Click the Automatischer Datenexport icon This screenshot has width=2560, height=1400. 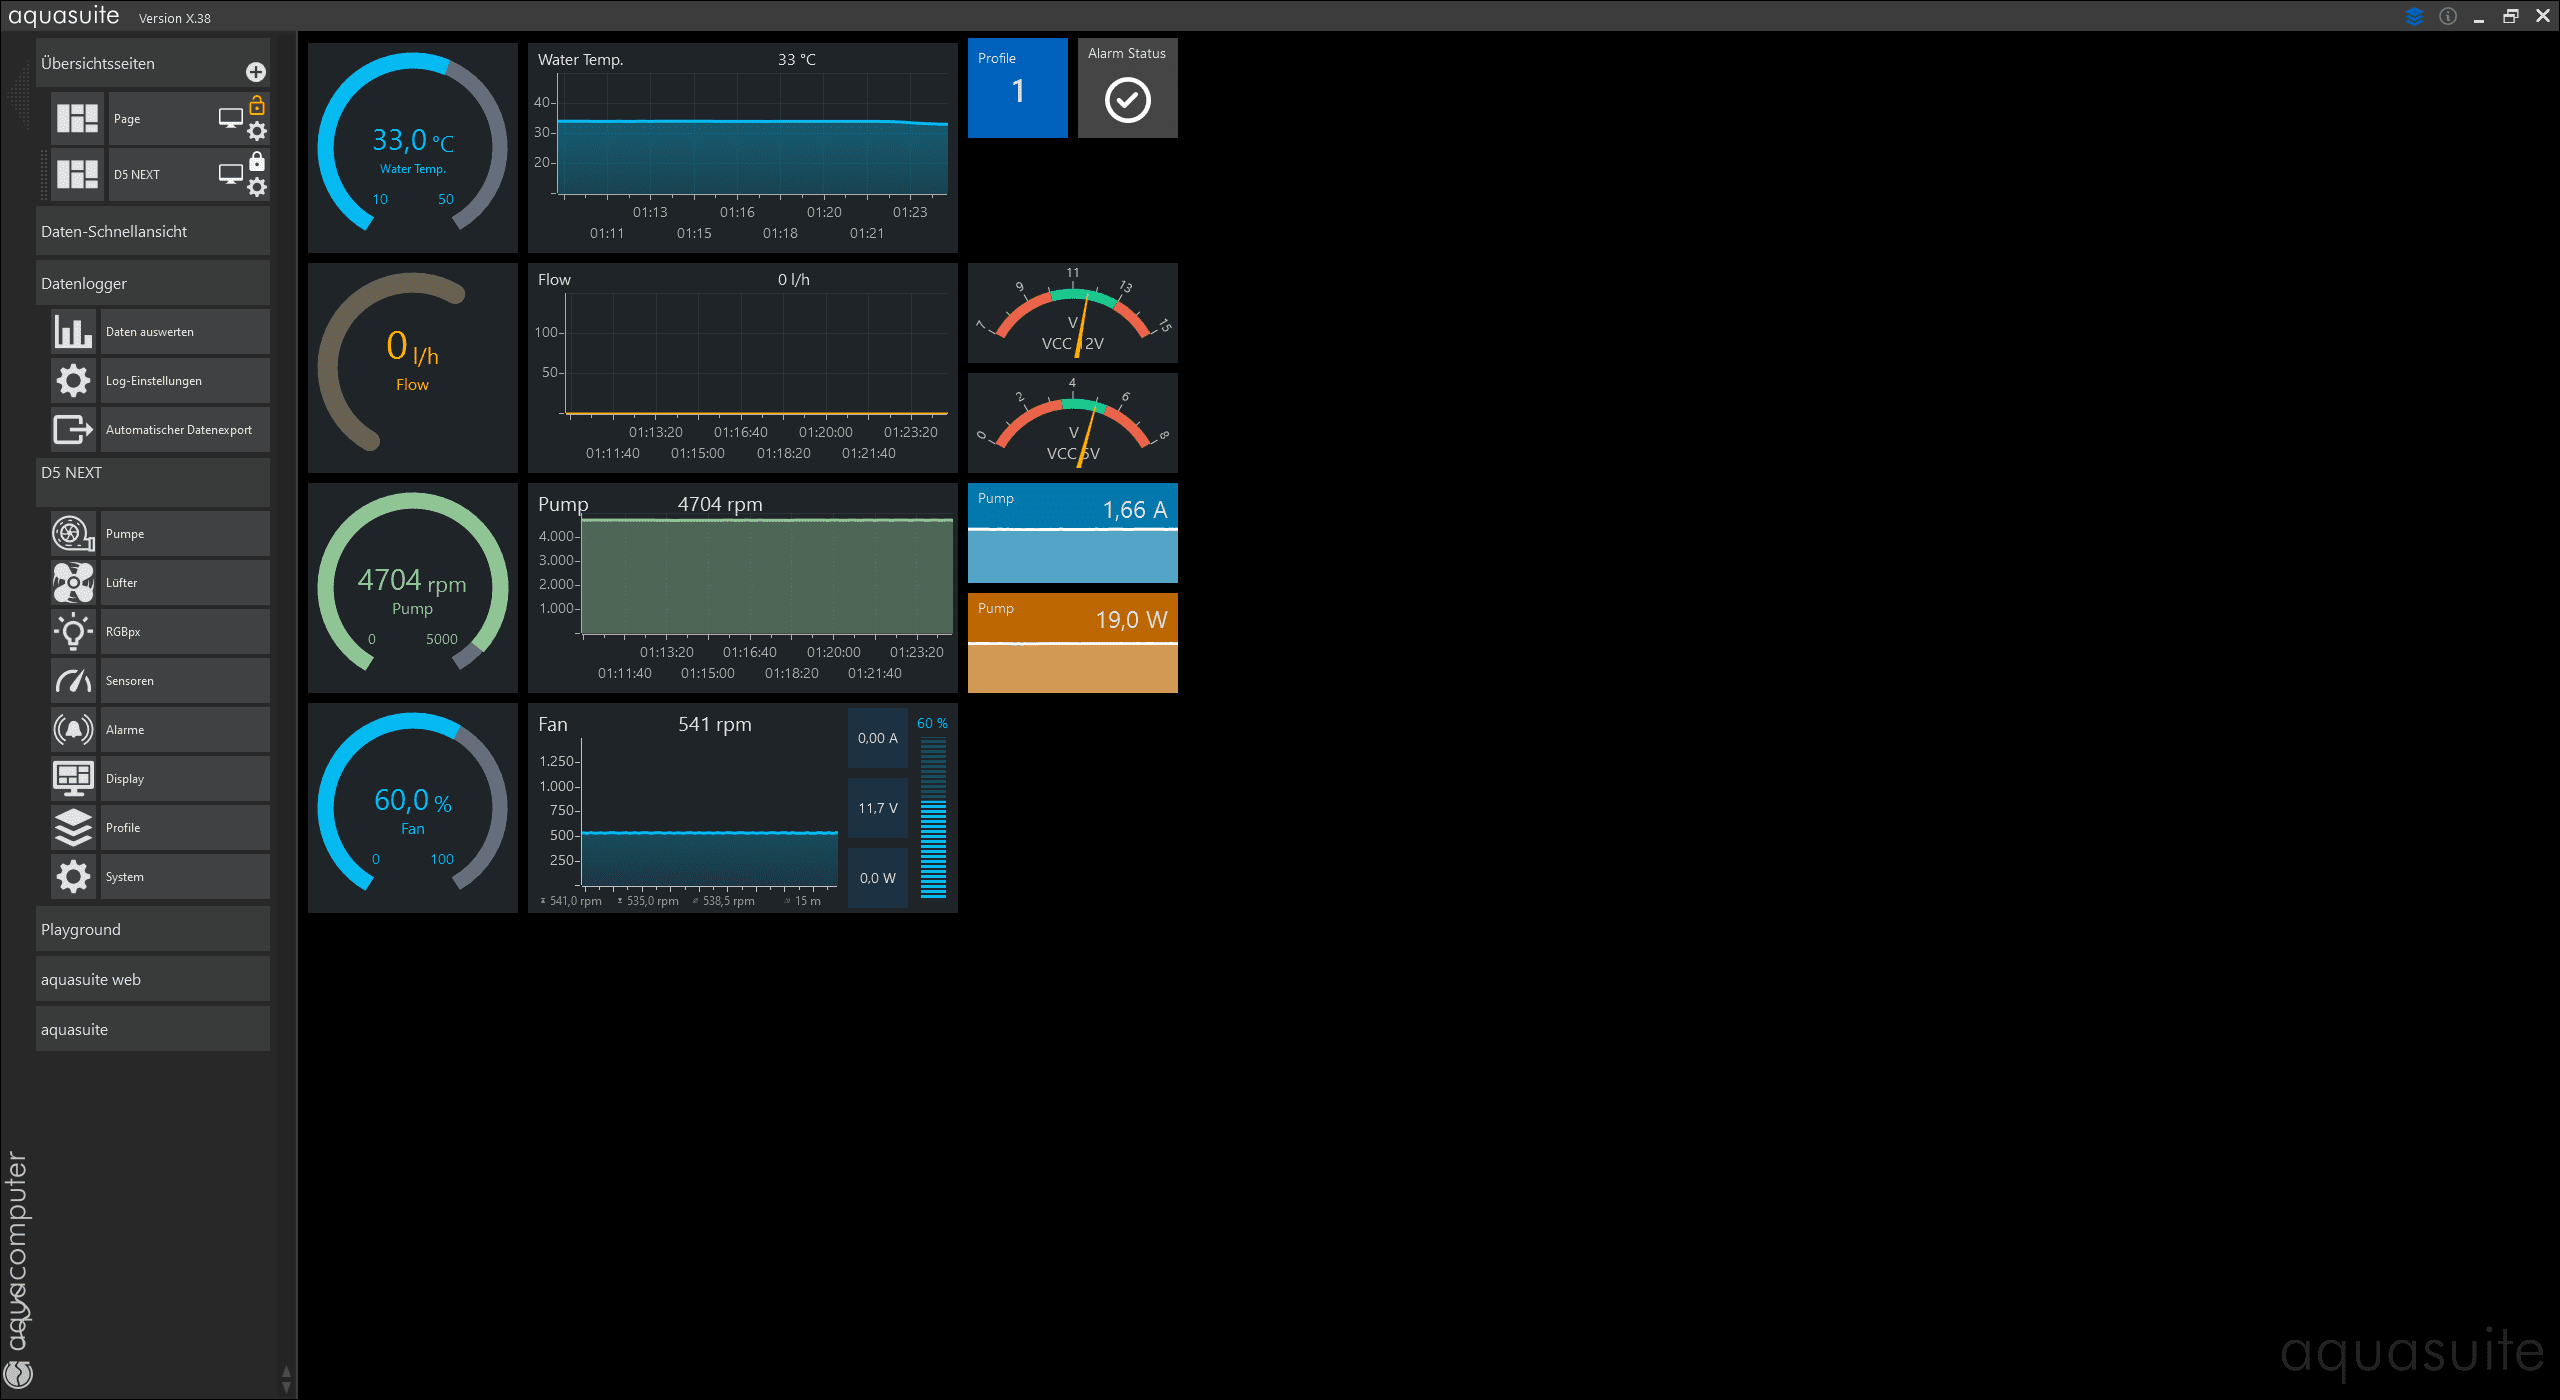click(x=73, y=430)
